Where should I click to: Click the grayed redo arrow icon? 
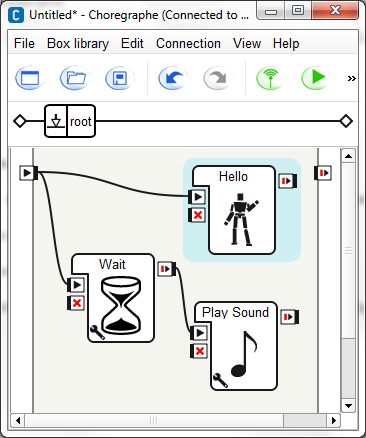coord(218,78)
